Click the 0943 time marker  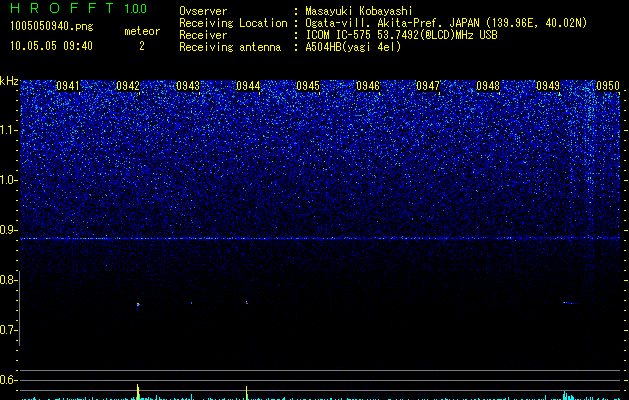point(188,86)
